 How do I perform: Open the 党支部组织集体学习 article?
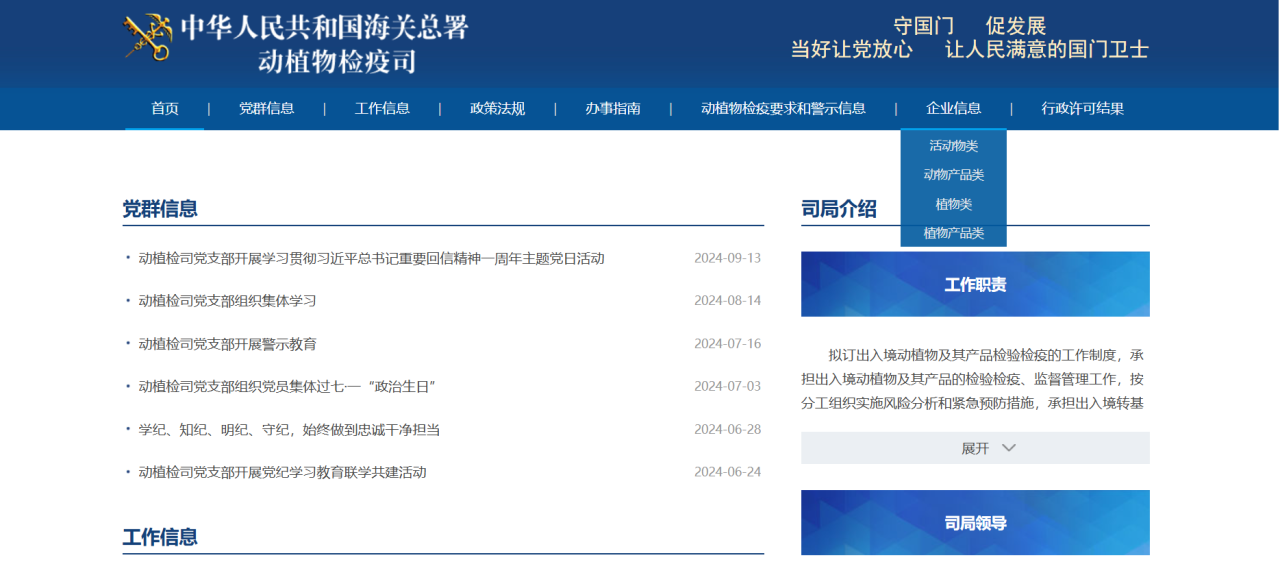coord(227,301)
